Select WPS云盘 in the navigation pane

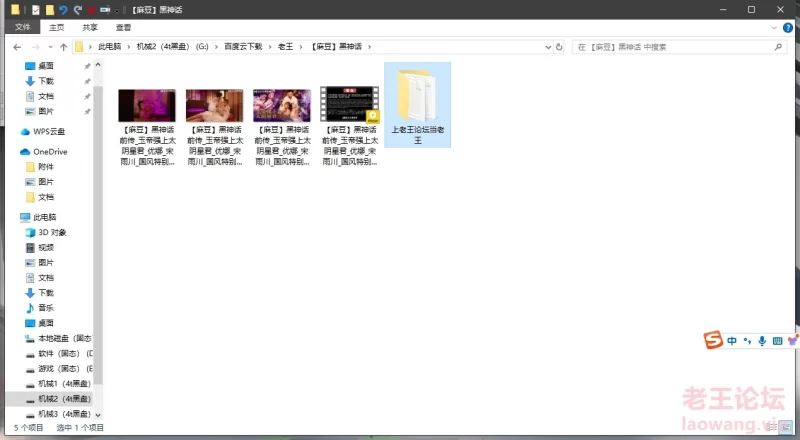tap(49, 132)
